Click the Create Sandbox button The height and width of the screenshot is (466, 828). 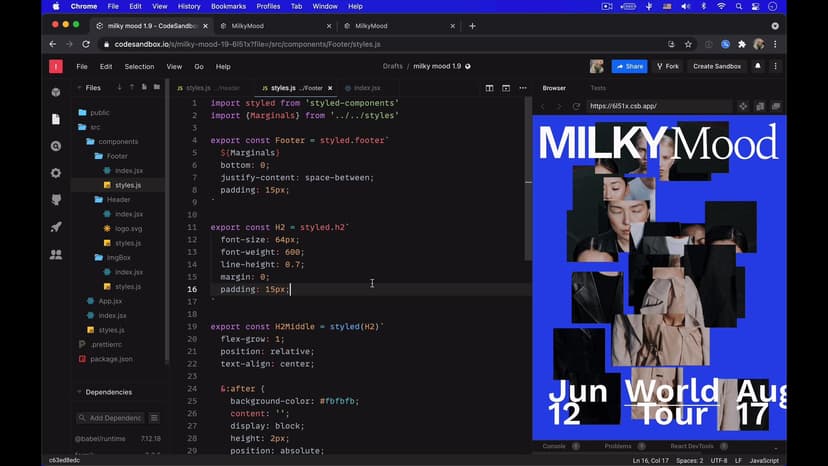click(716, 66)
